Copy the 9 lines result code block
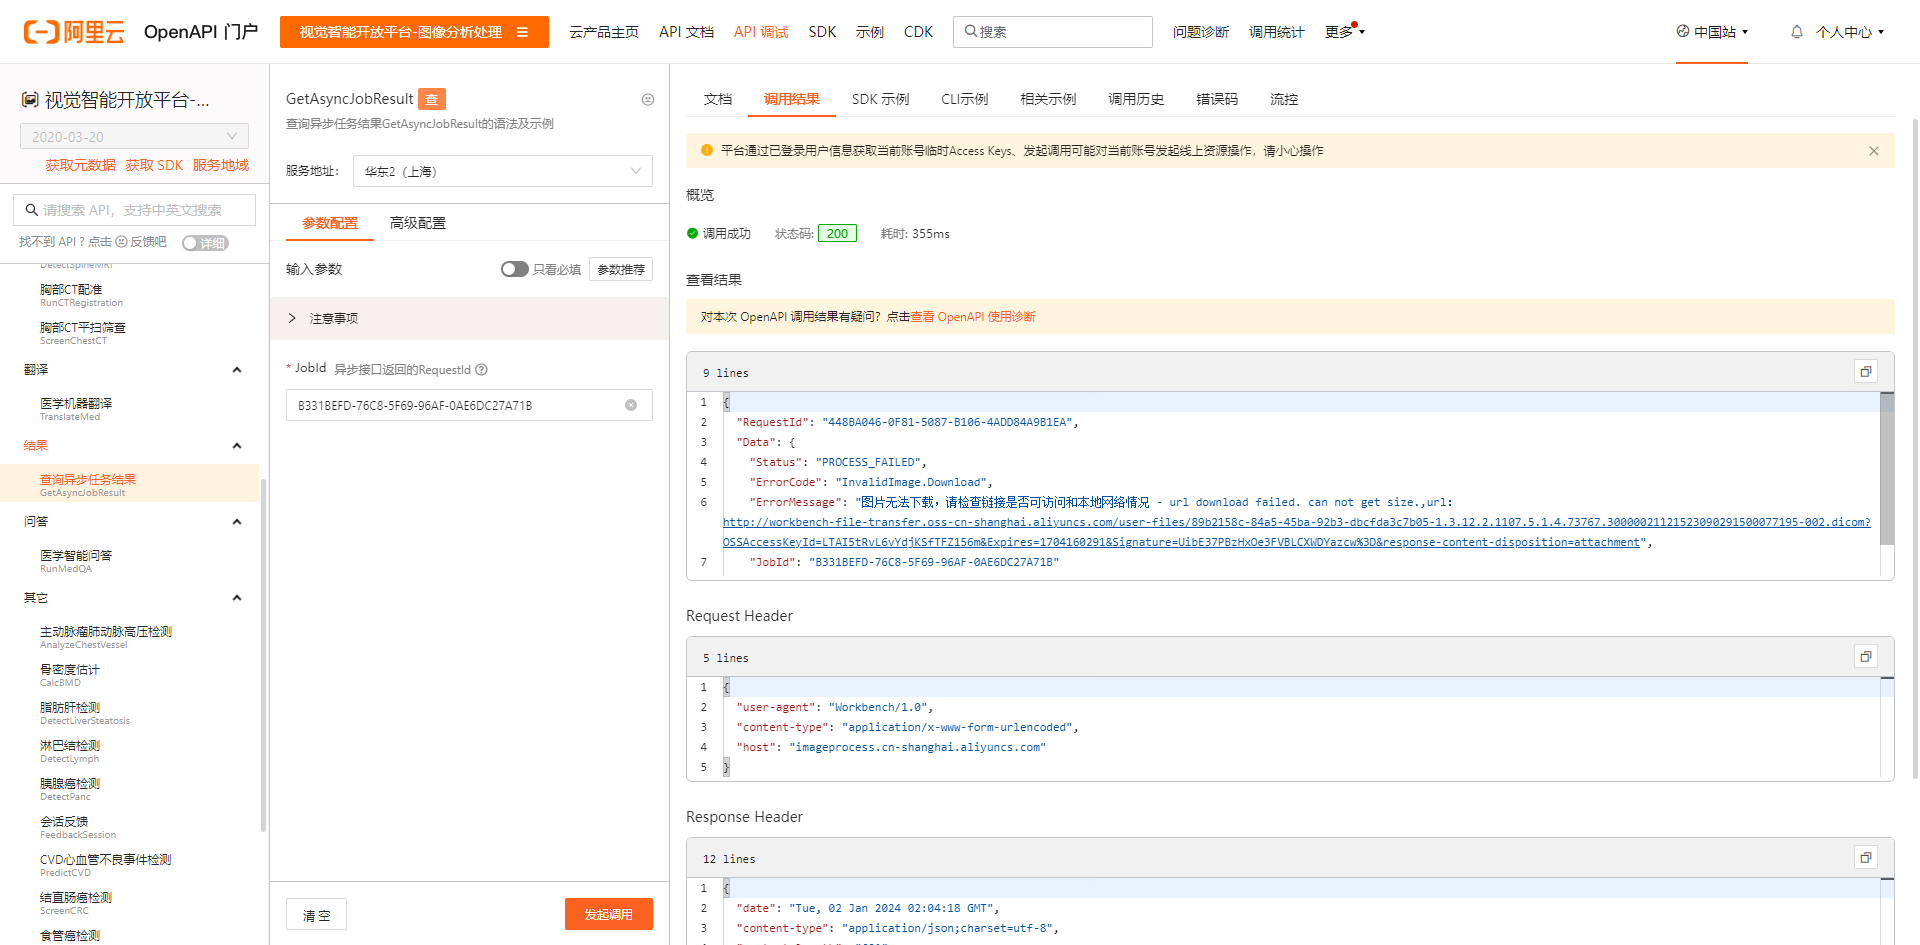The width and height of the screenshot is (1920, 945). (1865, 372)
